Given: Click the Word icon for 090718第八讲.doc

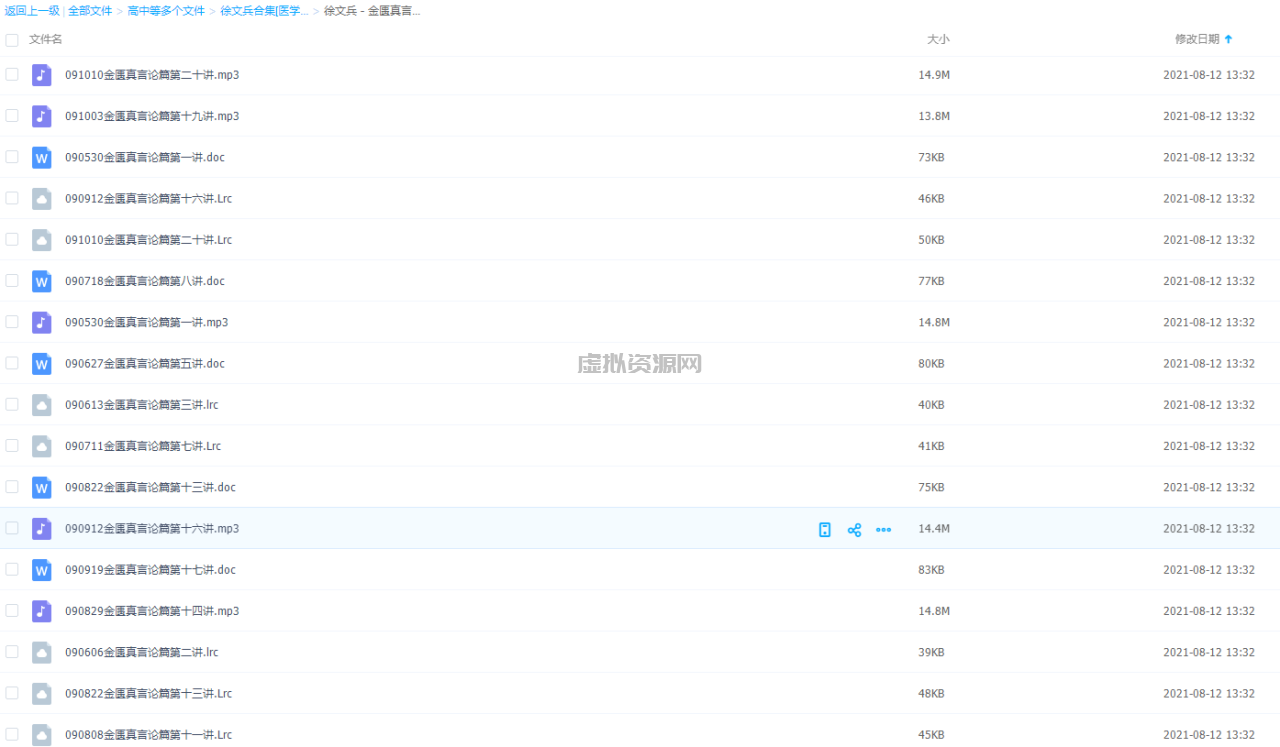Looking at the screenshot, I should 41,281.
